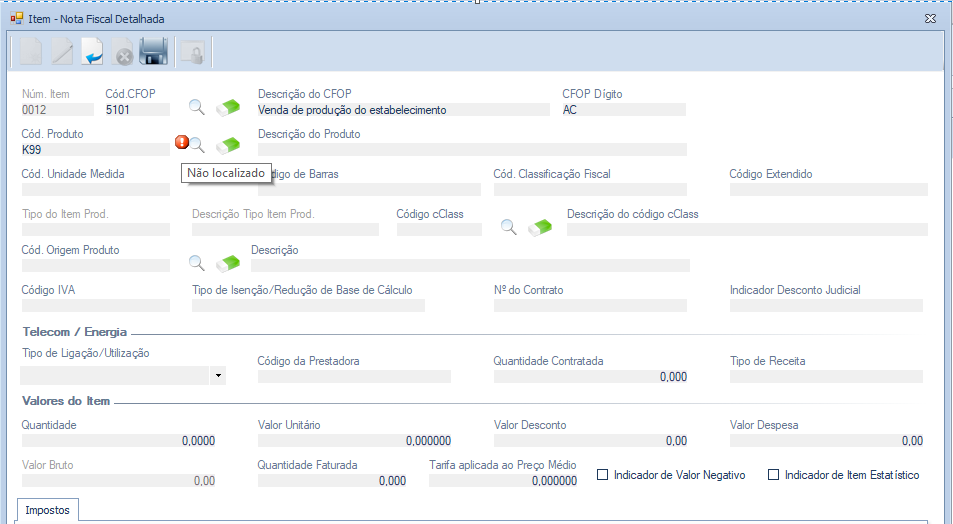The height and width of the screenshot is (524, 953).
Task: Click the undo blue arrow toolbar icon
Action: coord(92,52)
